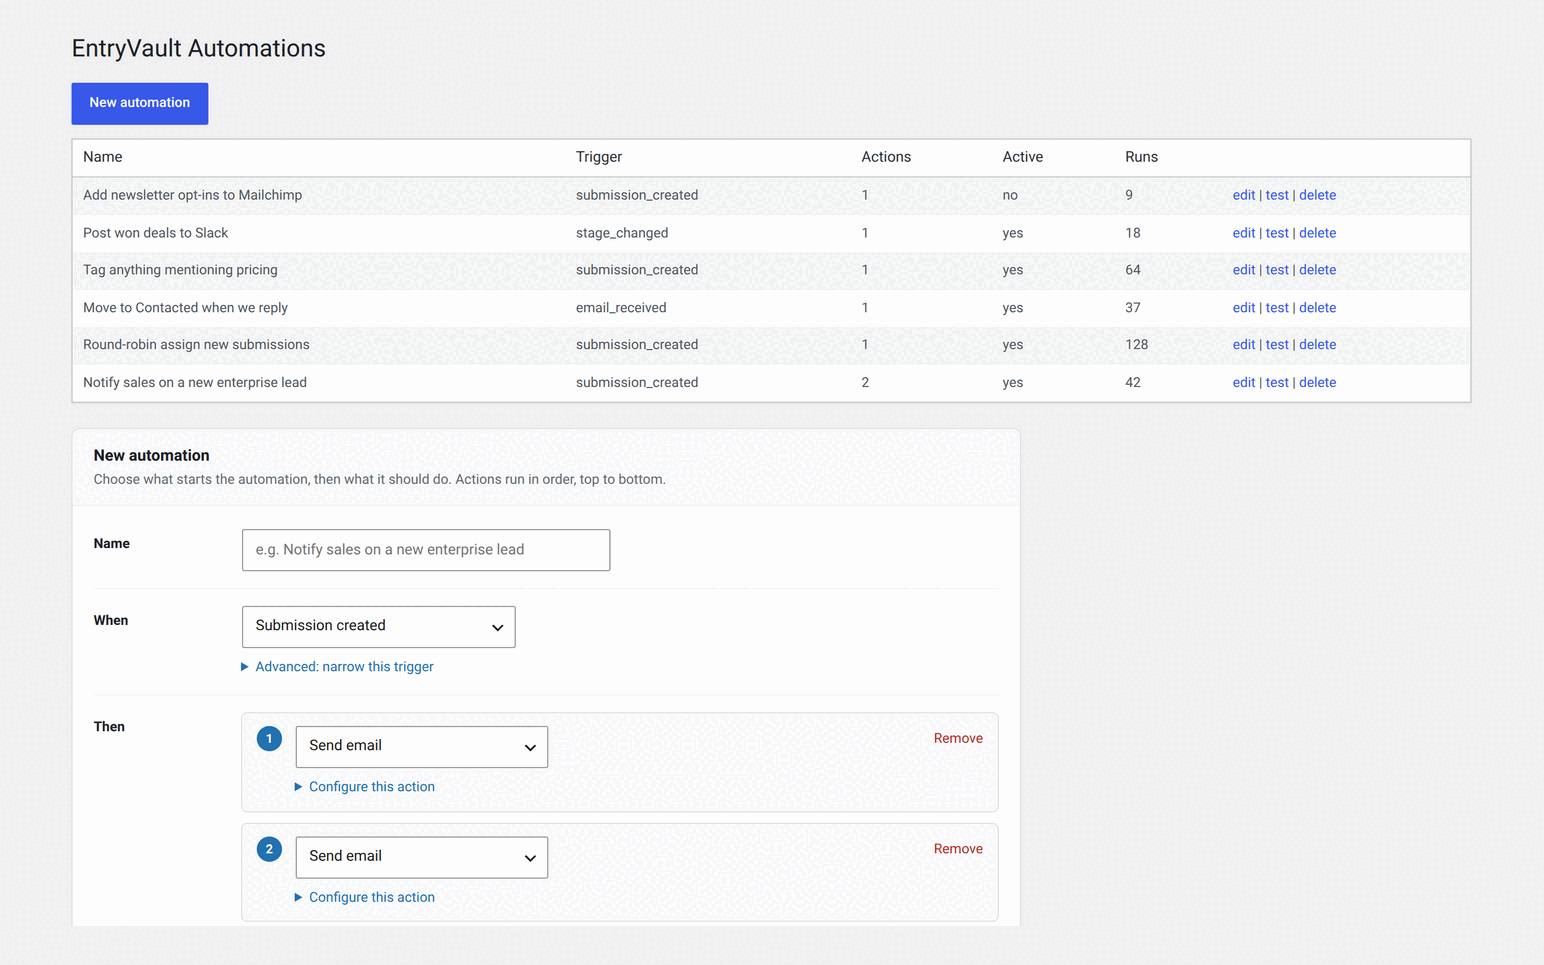Delete the Tag anything mentioning pricing automation

click(x=1317, y=270)
